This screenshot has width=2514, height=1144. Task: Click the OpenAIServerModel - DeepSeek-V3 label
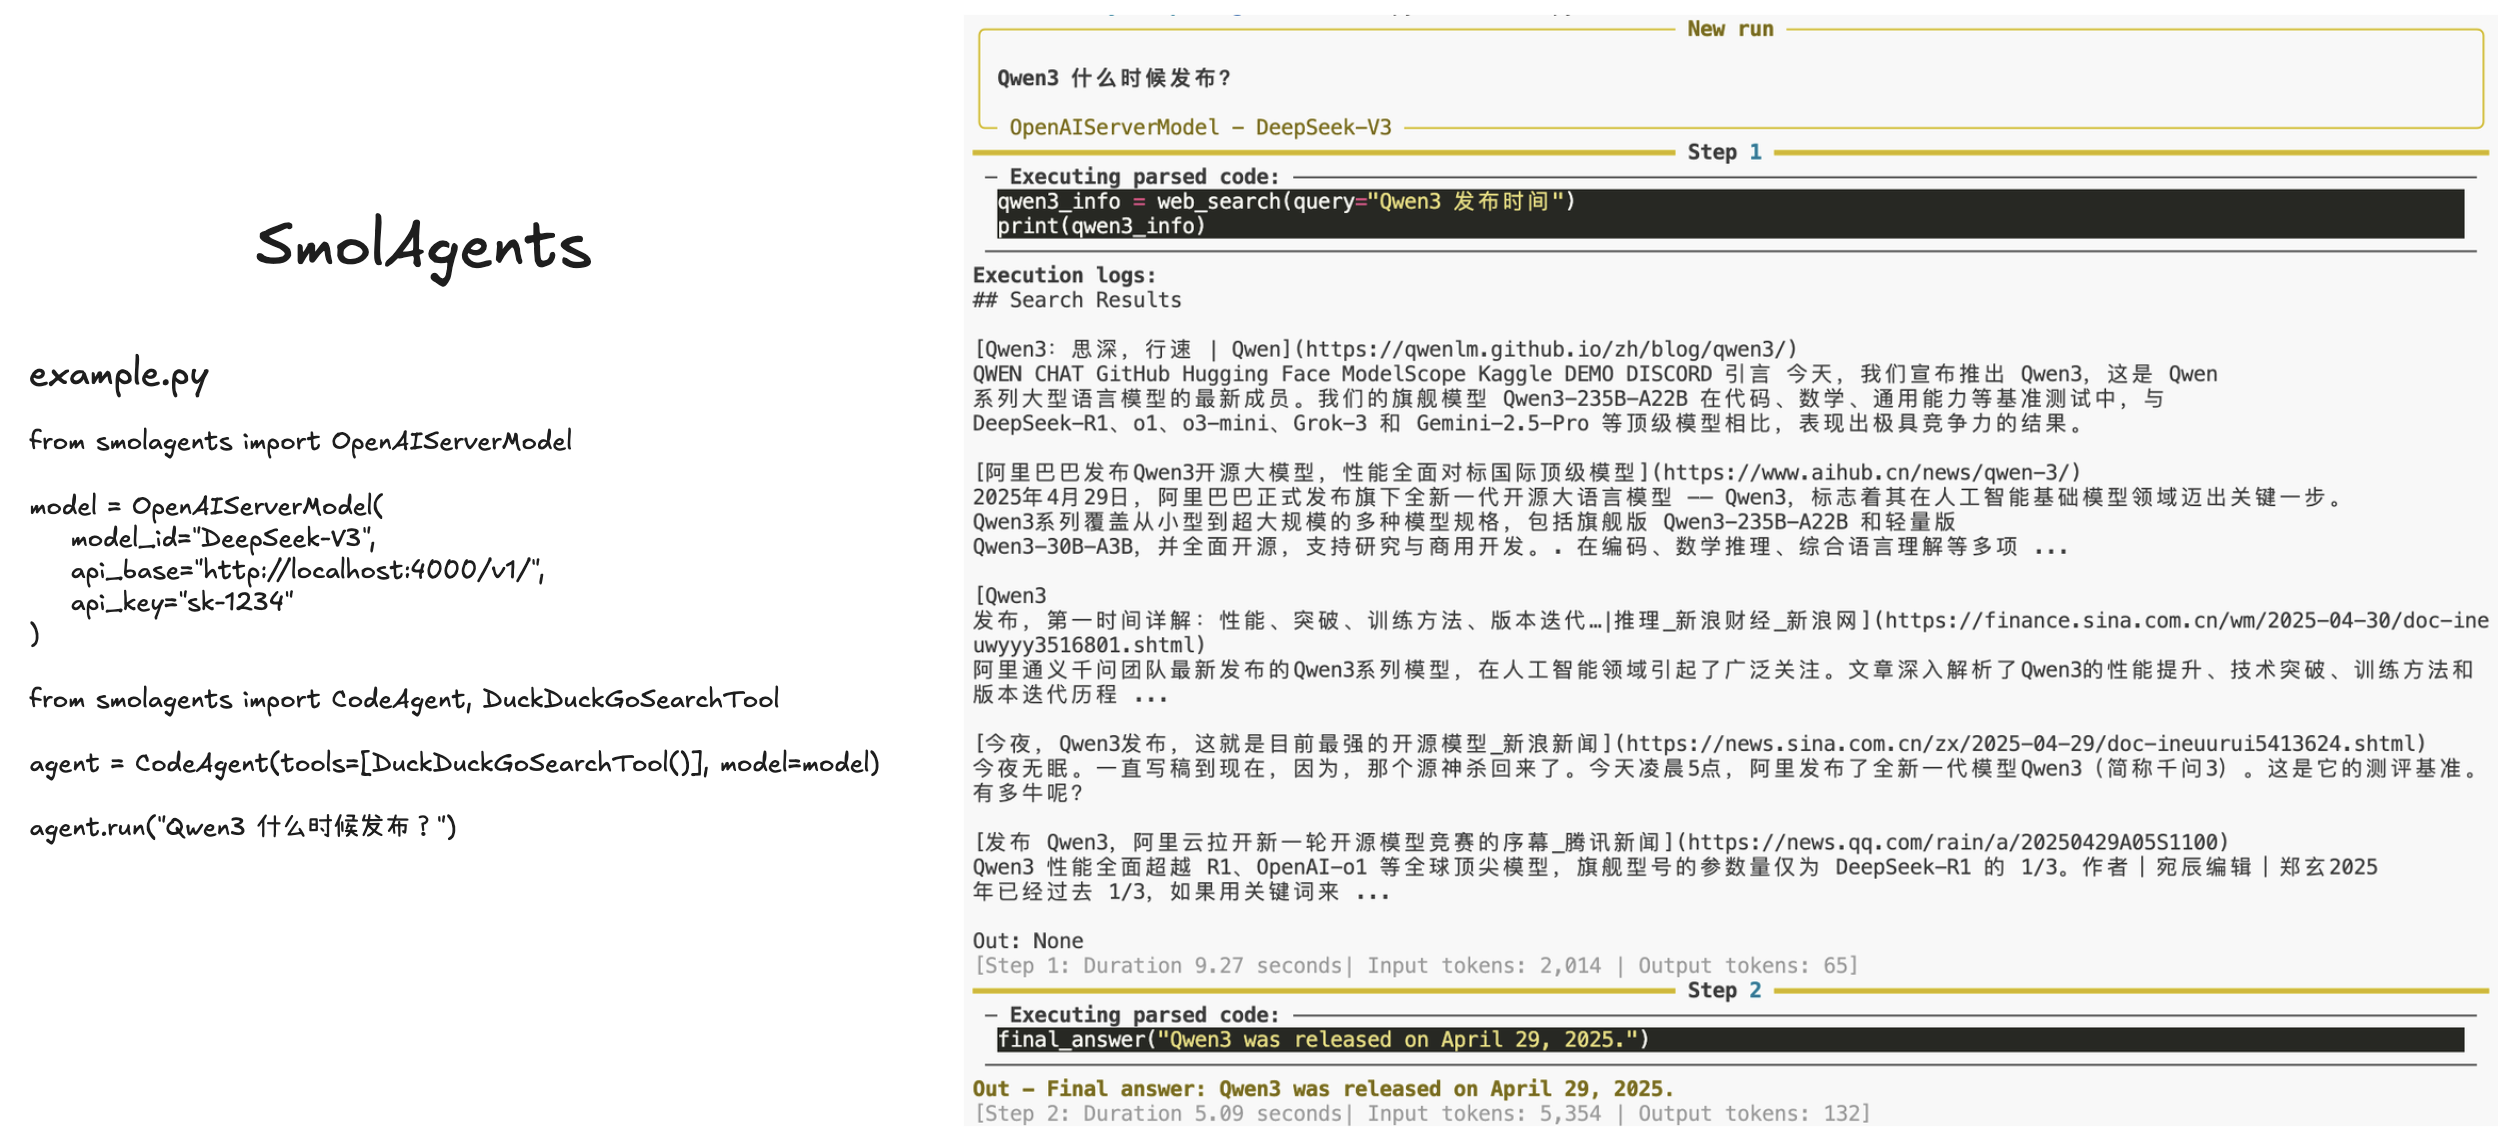click(1199, 127)
